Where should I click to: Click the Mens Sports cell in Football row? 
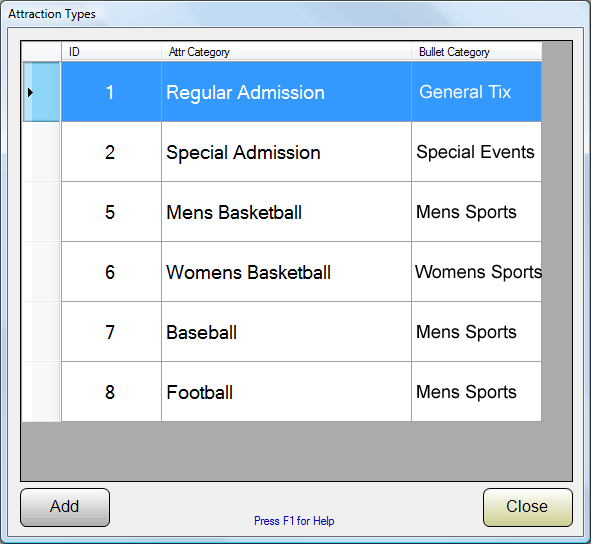(x=476, y=392)
